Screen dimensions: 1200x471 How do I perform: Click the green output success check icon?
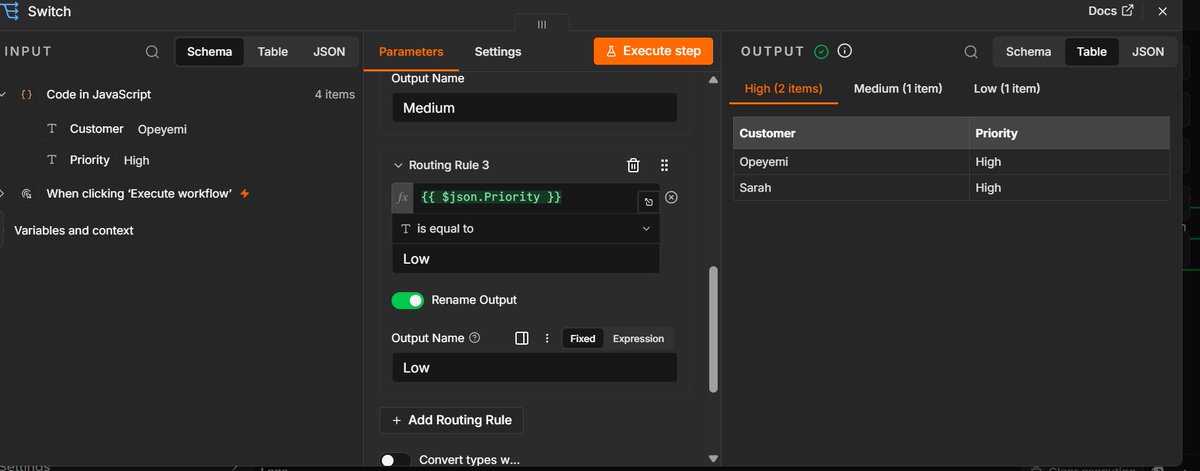(x=821, y=51)
